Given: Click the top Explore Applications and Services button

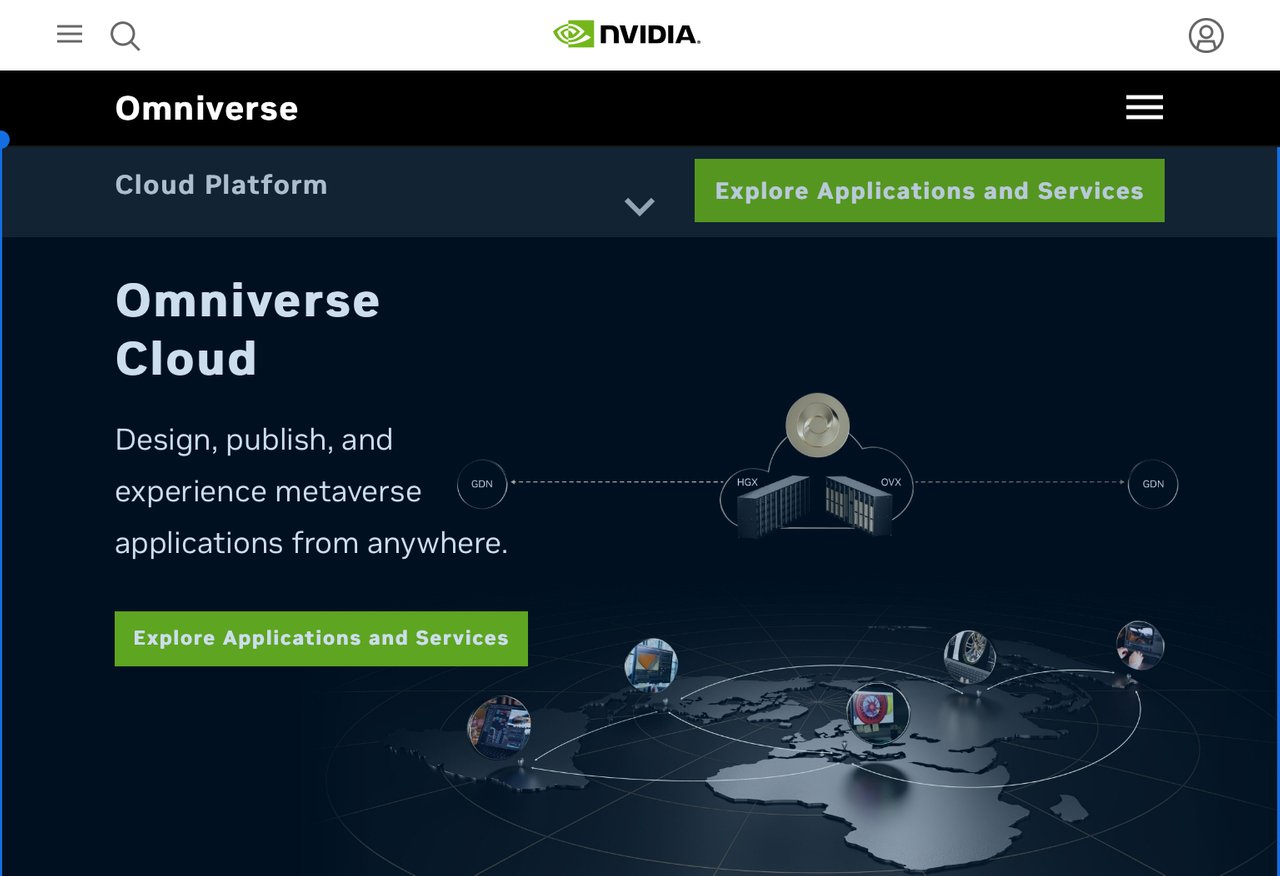Looking at the screenshot, I should pos(929,190).
